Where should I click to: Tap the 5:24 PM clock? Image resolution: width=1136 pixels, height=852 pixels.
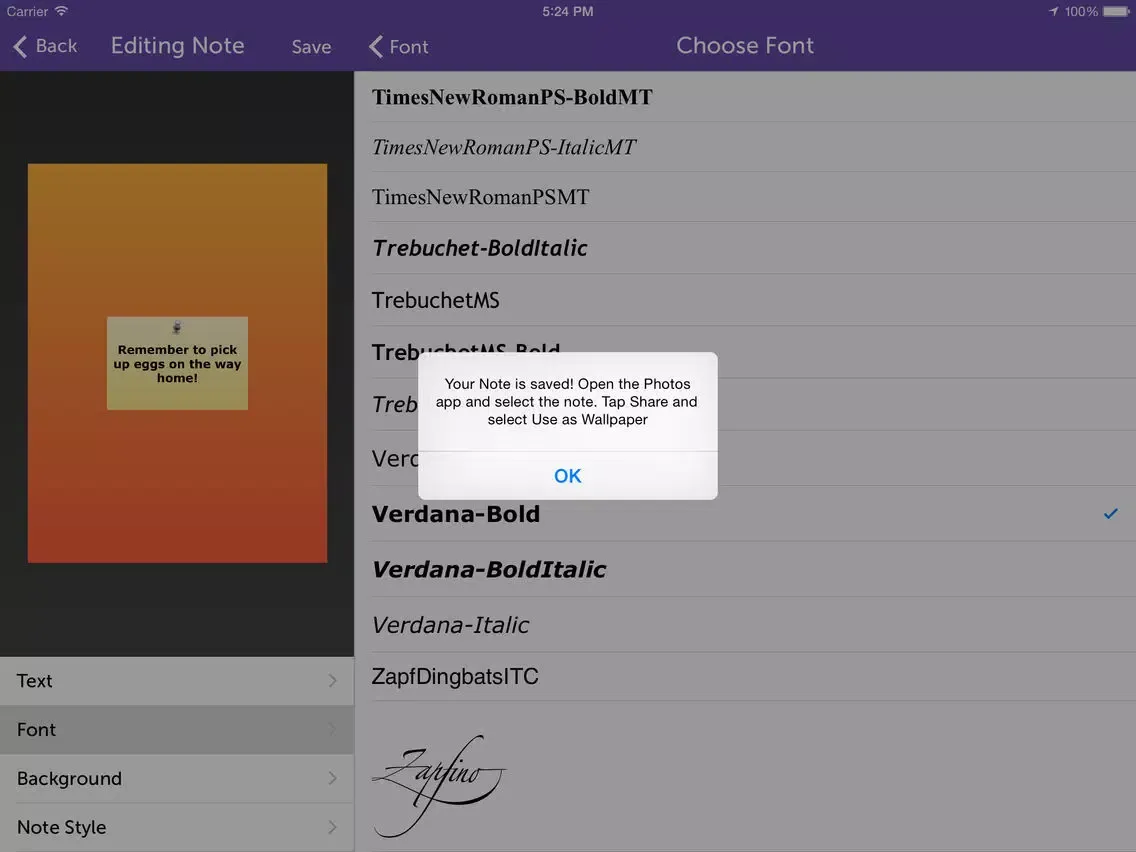[568, 12]
